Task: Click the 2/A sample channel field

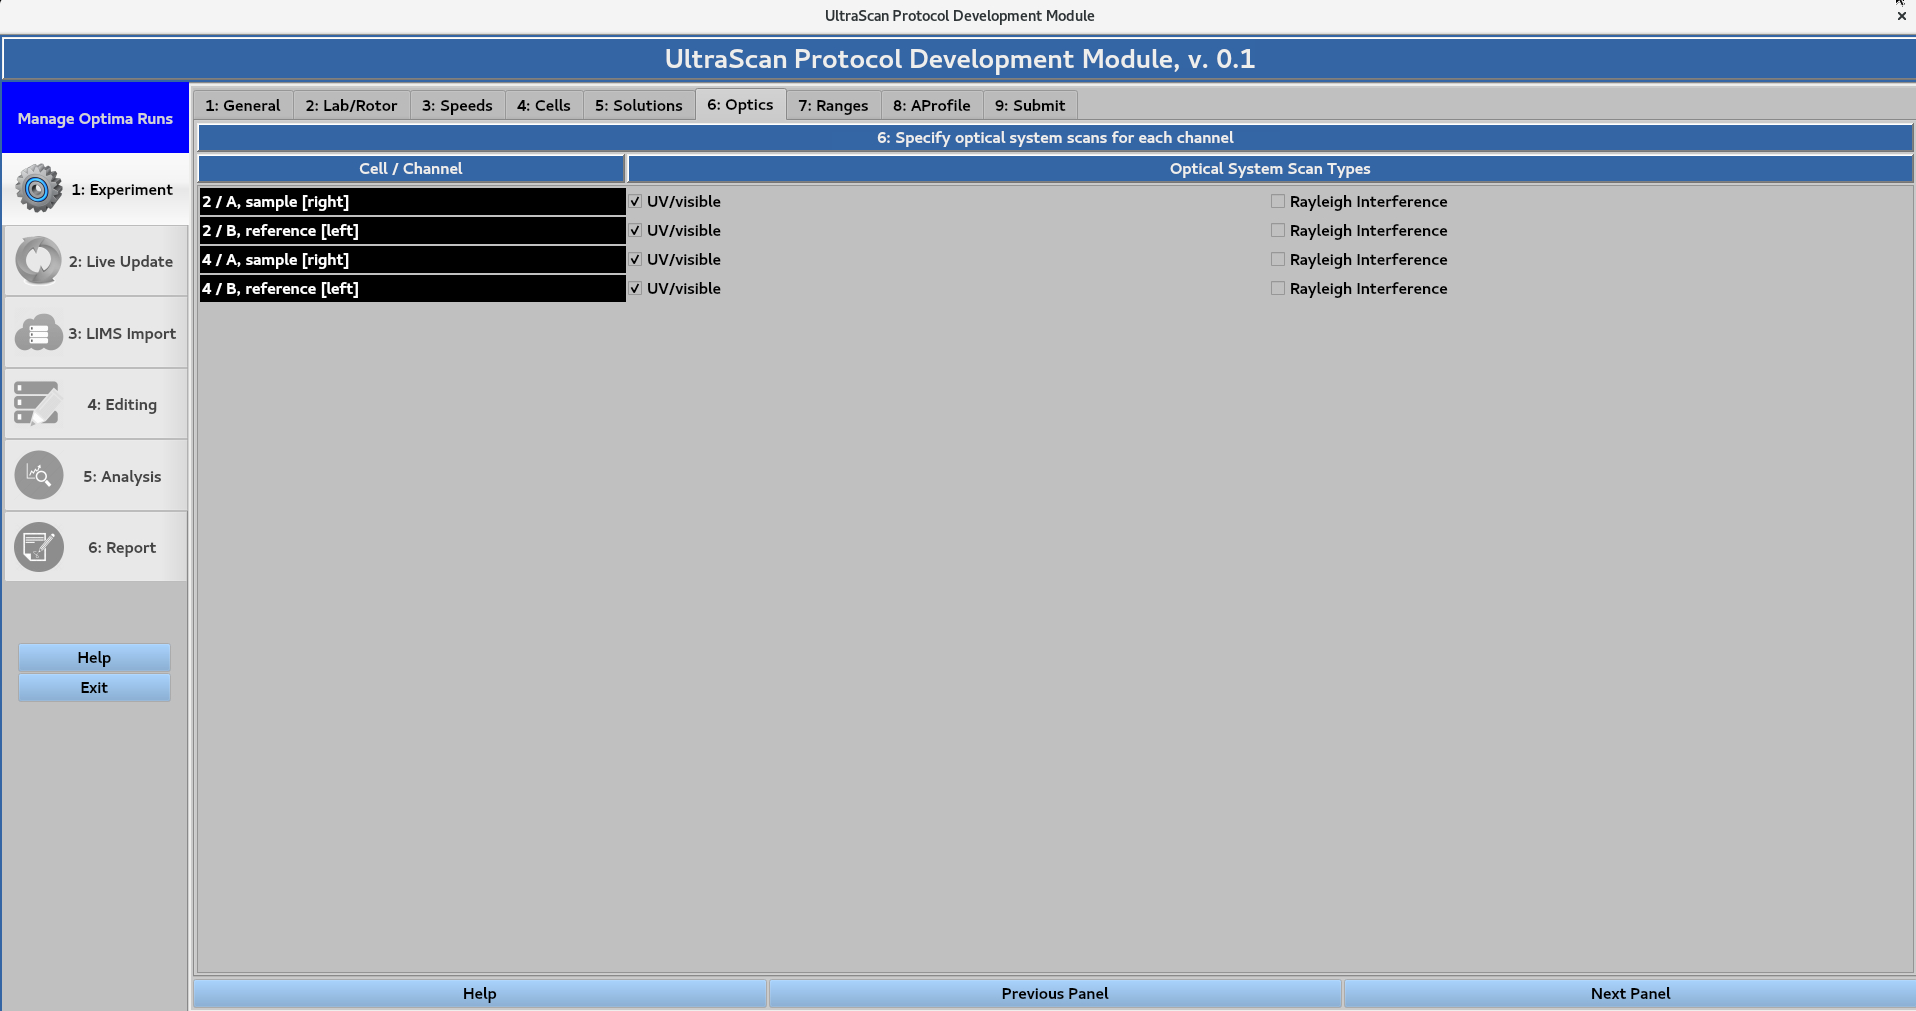Action: 412,201
